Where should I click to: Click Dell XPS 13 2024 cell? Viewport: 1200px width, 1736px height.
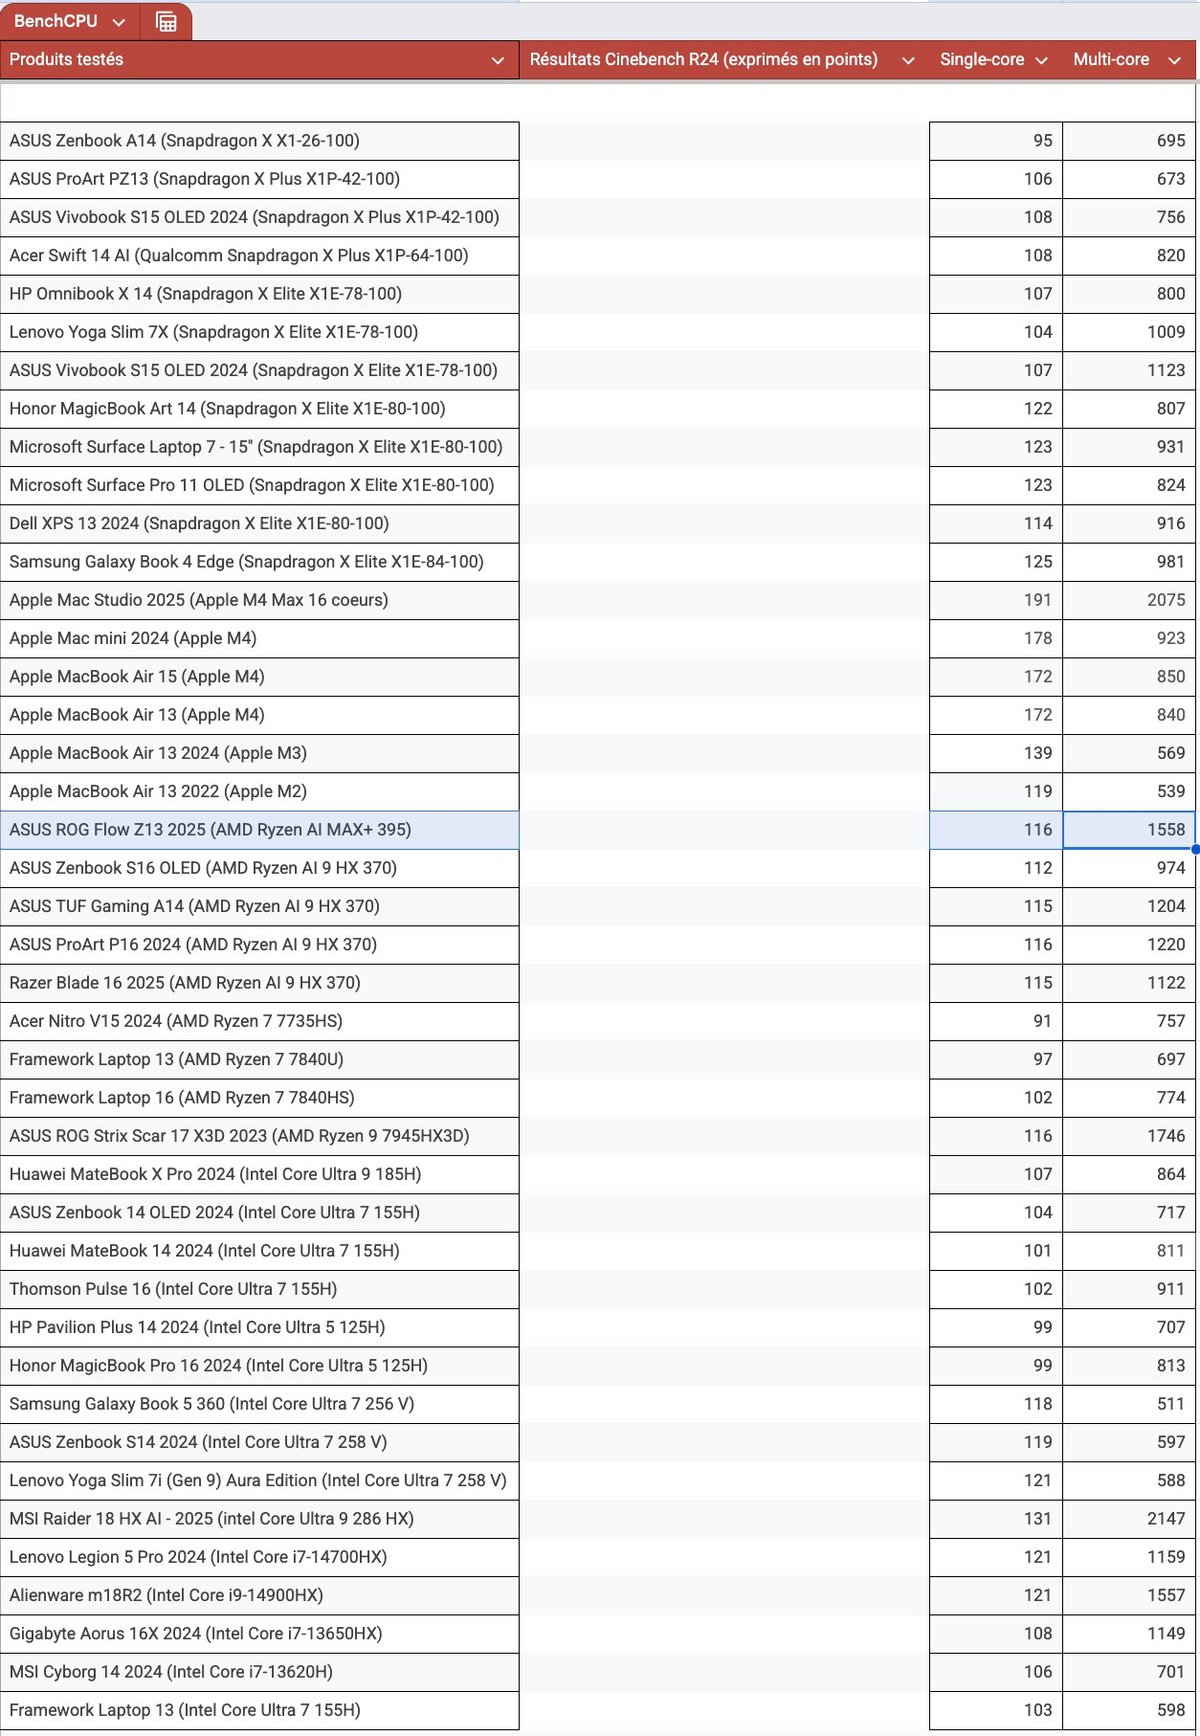[260, 523]
